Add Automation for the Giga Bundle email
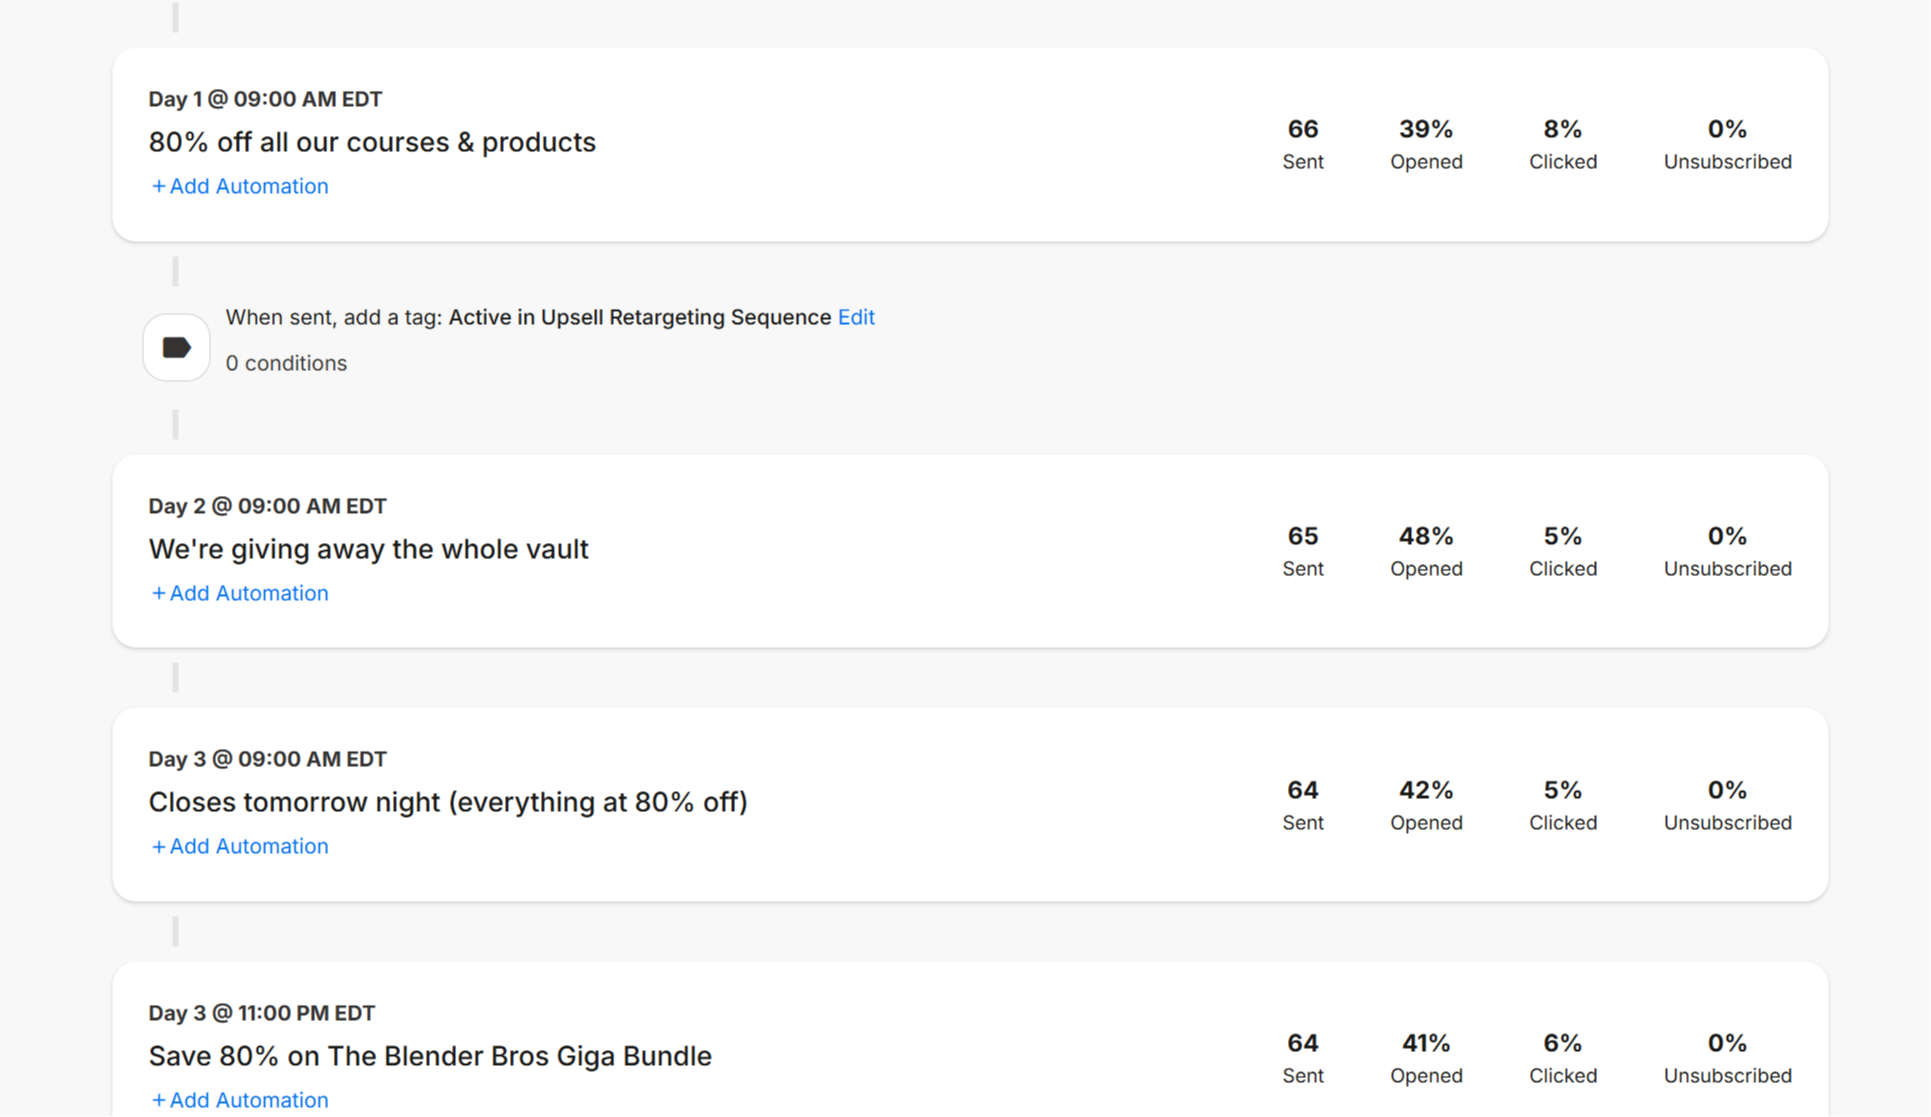1931x1117 pixels. (x=240, y=1099)
